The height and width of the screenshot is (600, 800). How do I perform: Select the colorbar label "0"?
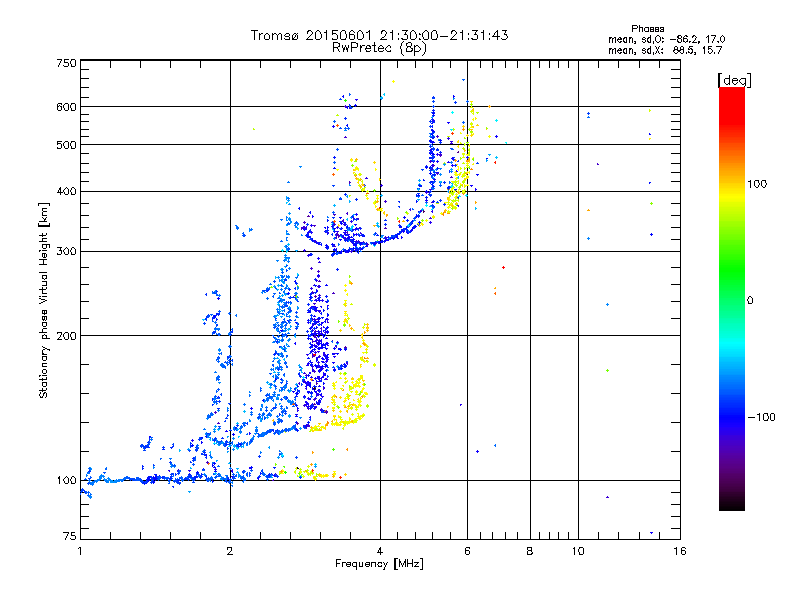pyautogui.click(x=750, y=301)
